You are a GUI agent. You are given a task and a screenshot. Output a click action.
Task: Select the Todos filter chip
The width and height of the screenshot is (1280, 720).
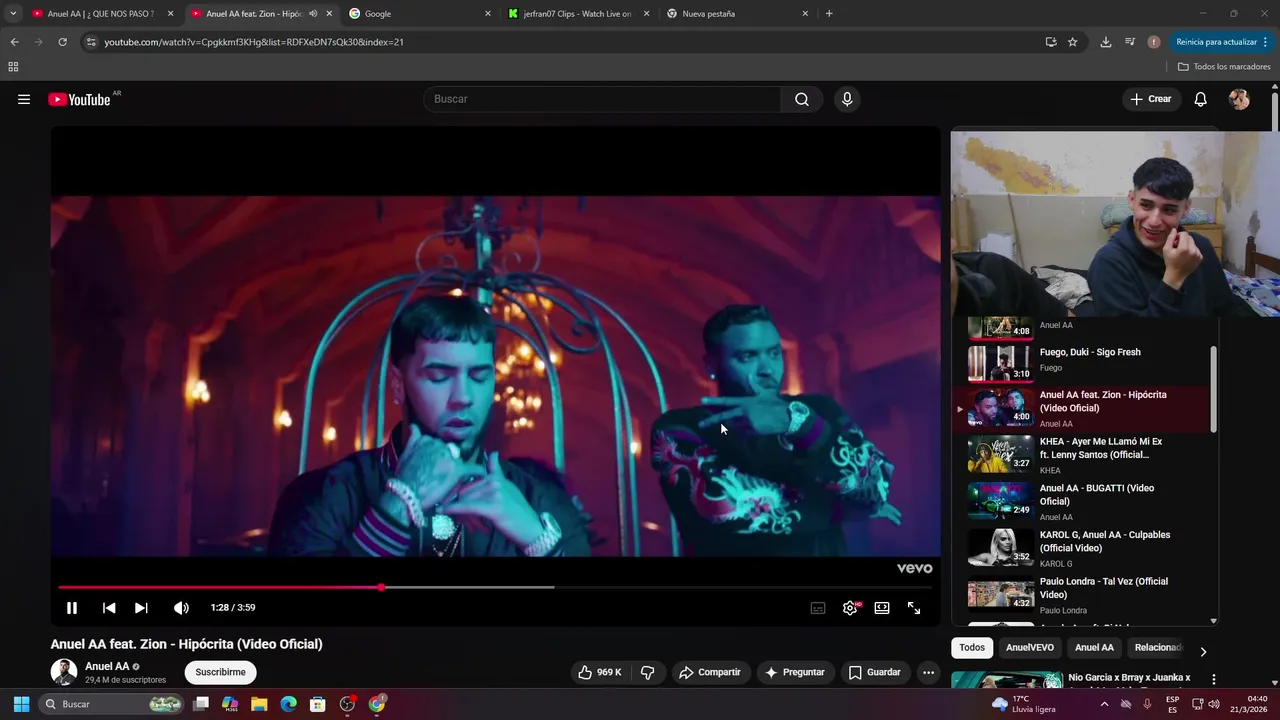[972, 648]
